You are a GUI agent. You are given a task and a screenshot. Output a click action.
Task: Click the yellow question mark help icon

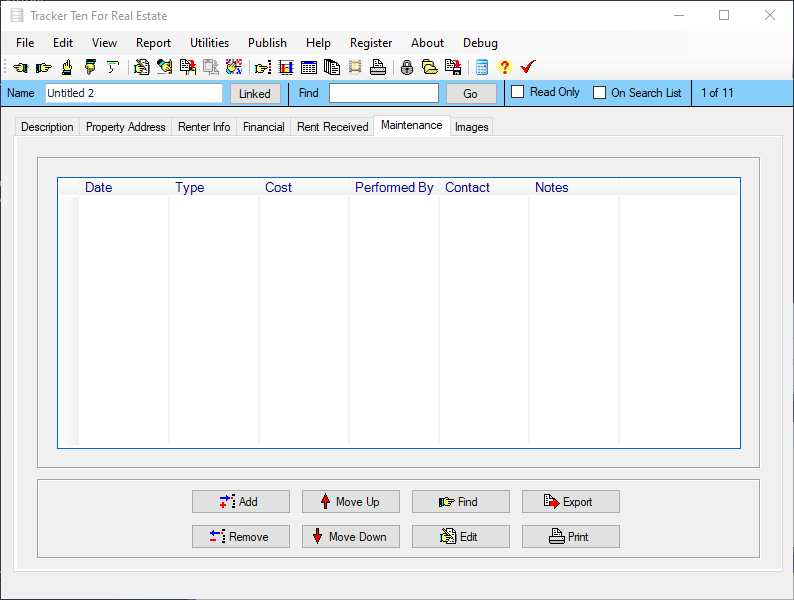coord(504,67)
